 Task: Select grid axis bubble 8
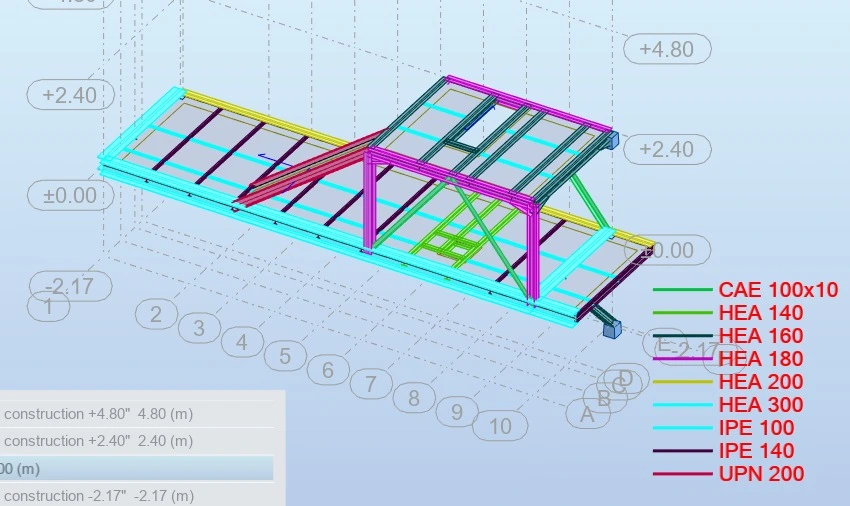point(413,397)
